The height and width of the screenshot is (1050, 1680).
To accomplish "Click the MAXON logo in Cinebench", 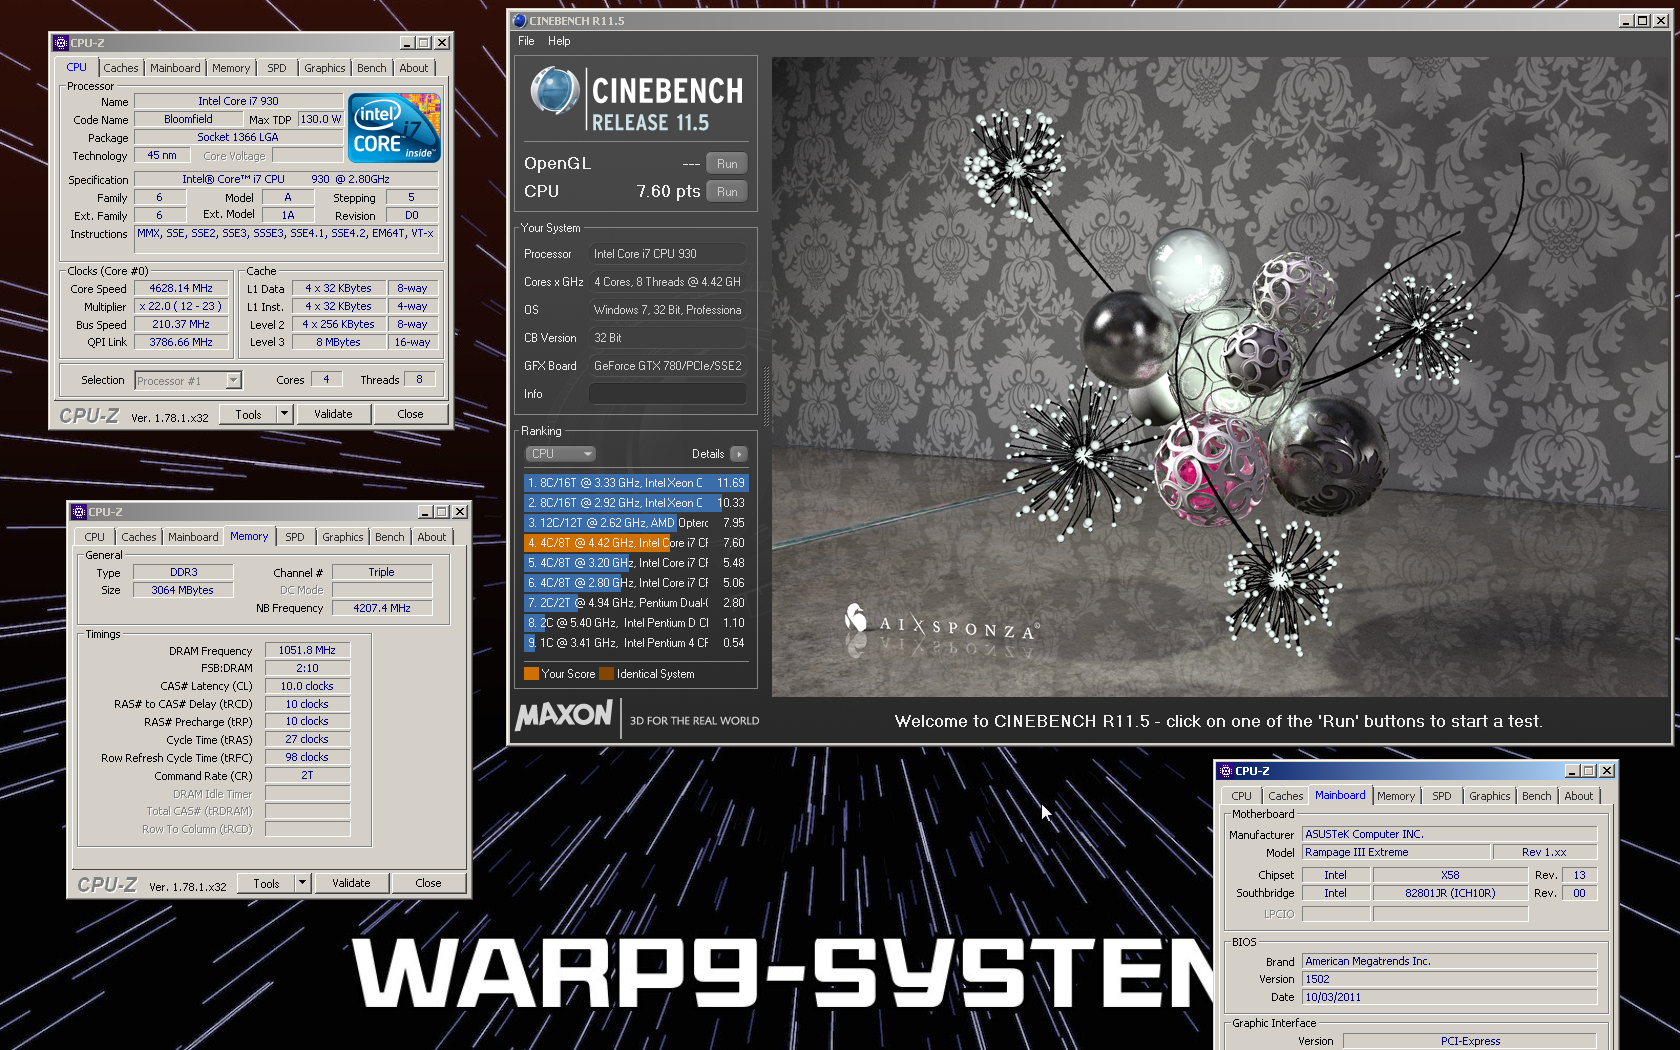I will pyautogui.click(x=564, y=715).
